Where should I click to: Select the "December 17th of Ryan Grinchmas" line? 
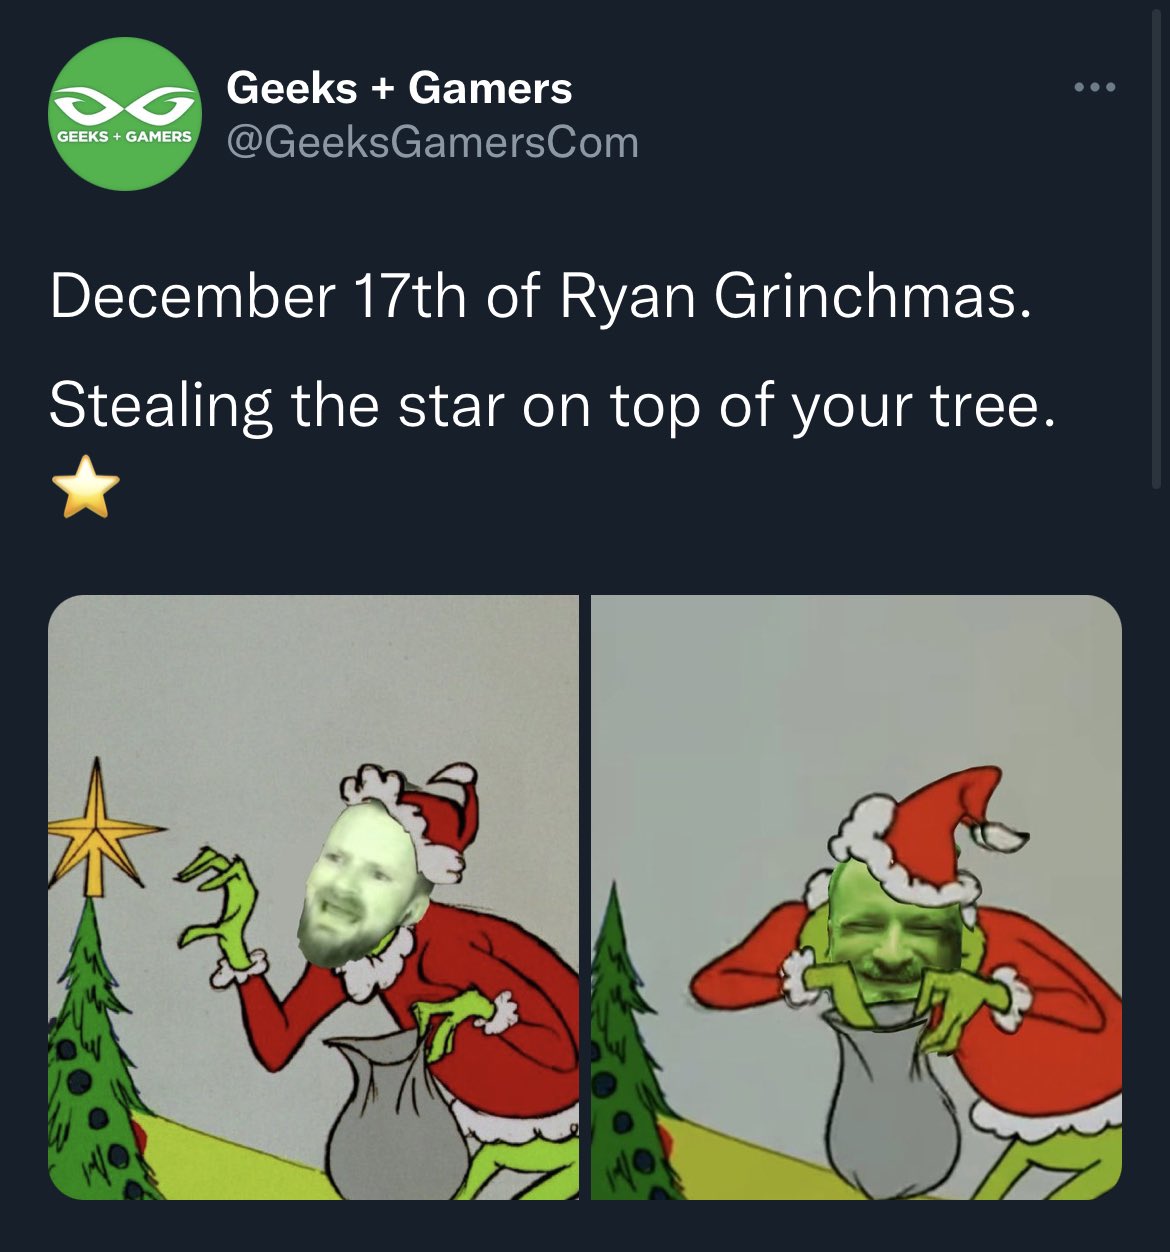click(x=540, y=297)
